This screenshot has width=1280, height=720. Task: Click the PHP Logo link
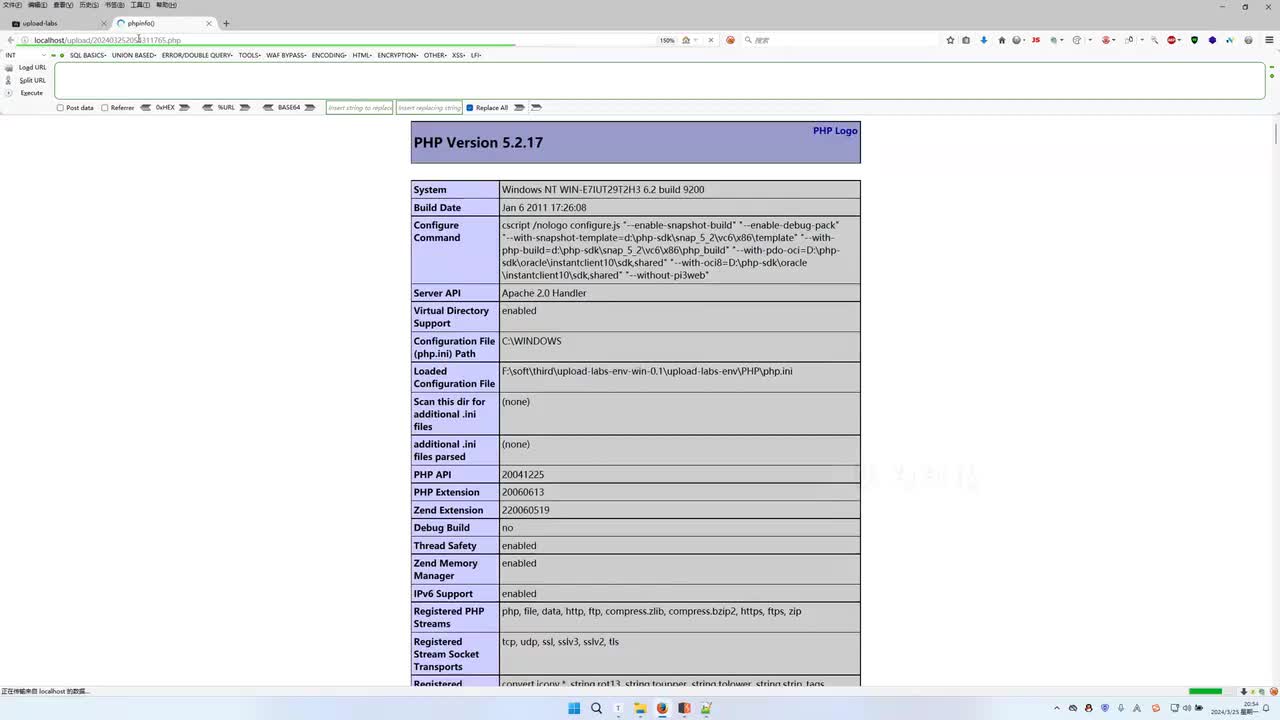pos(835,131)
